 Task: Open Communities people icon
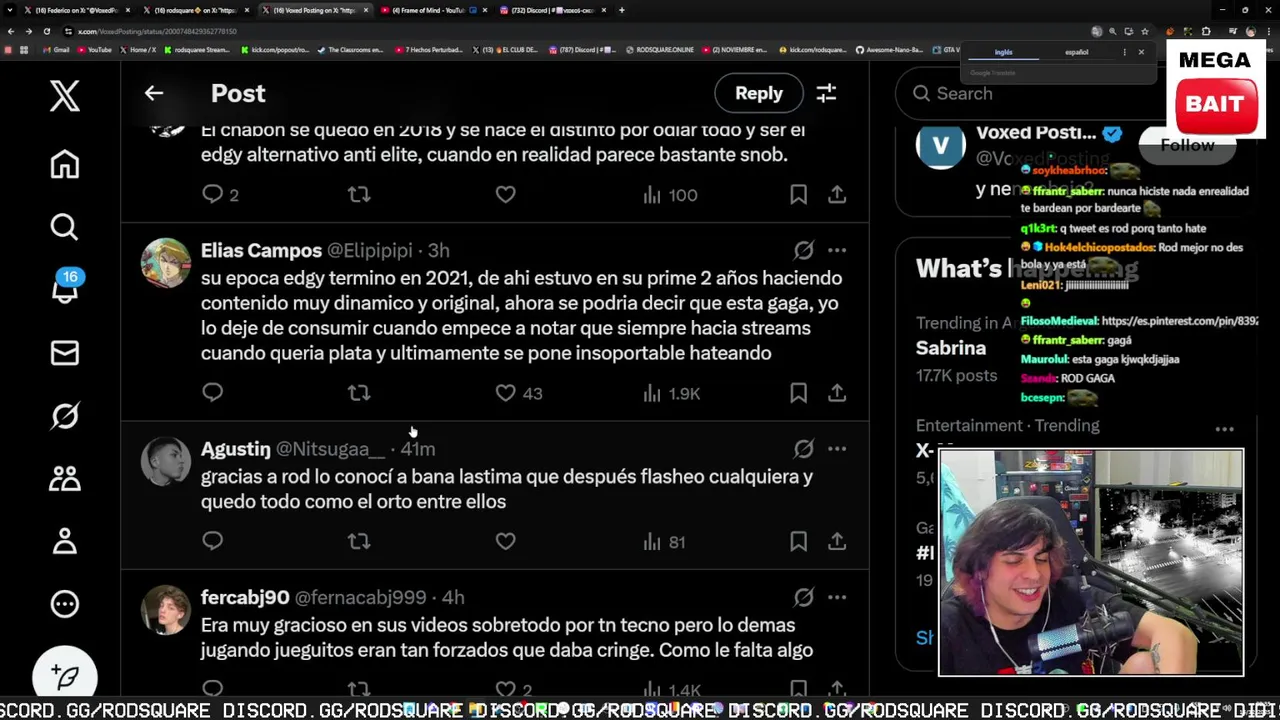pyautogui.click(x=65, y=479)
